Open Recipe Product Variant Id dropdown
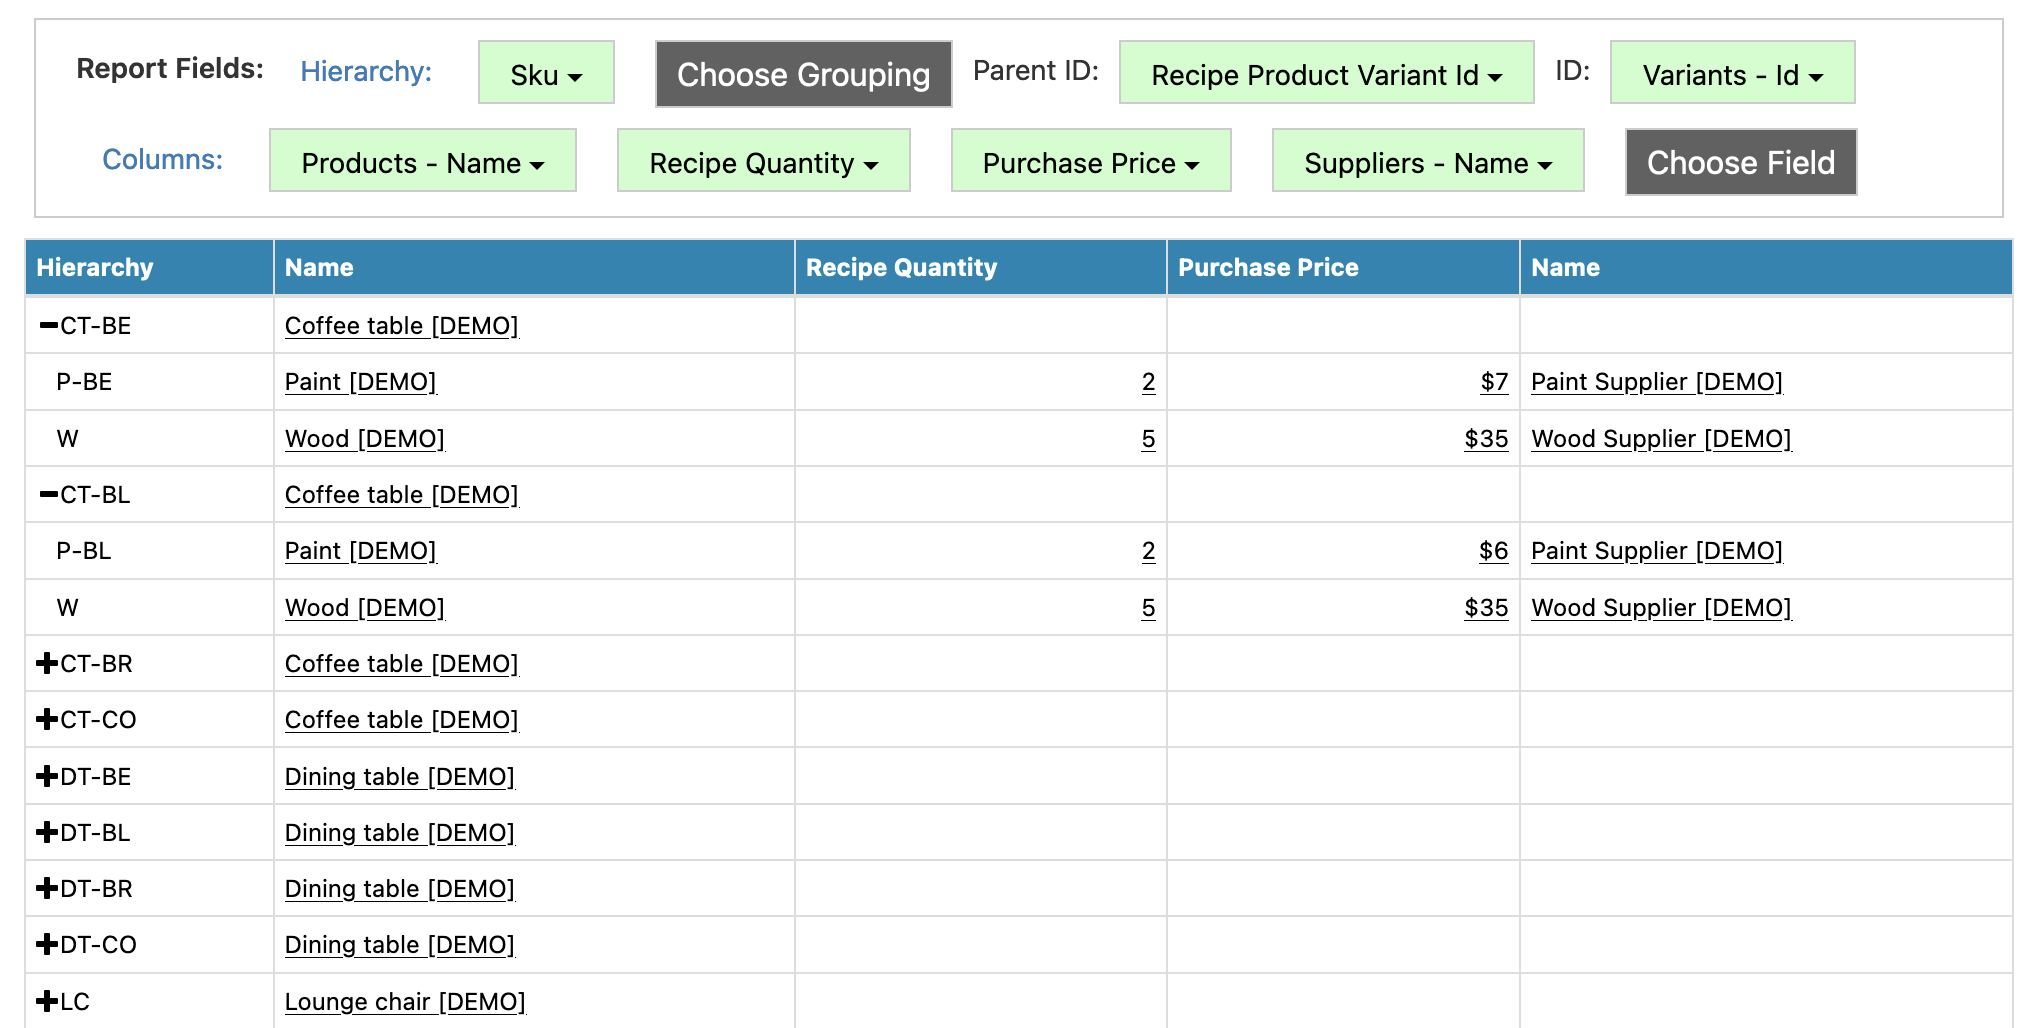Screen dimensions: 2036x1028 tap(1326, 73)
